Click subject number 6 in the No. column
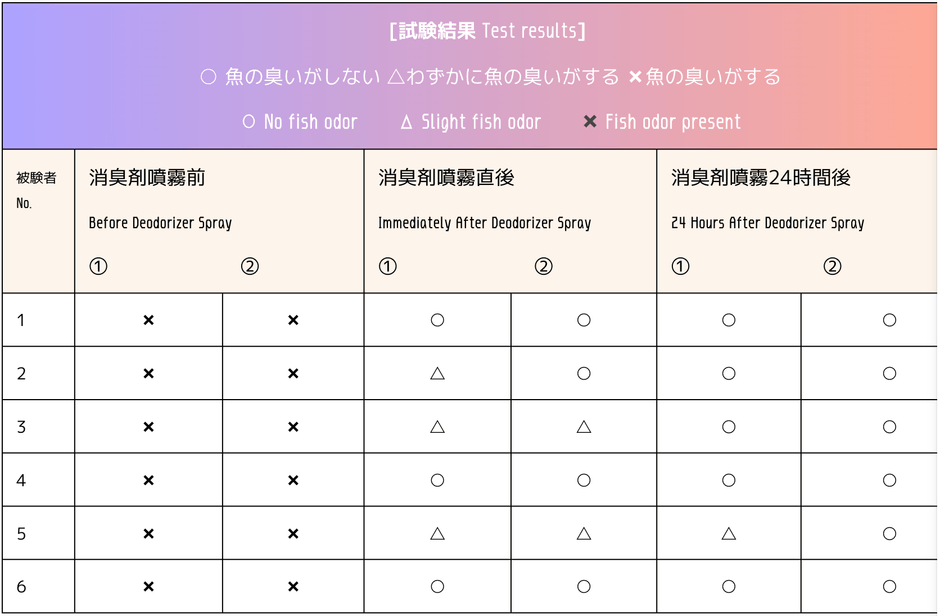The width and height of the screenshot is (940, 616). tap(22, 587)
